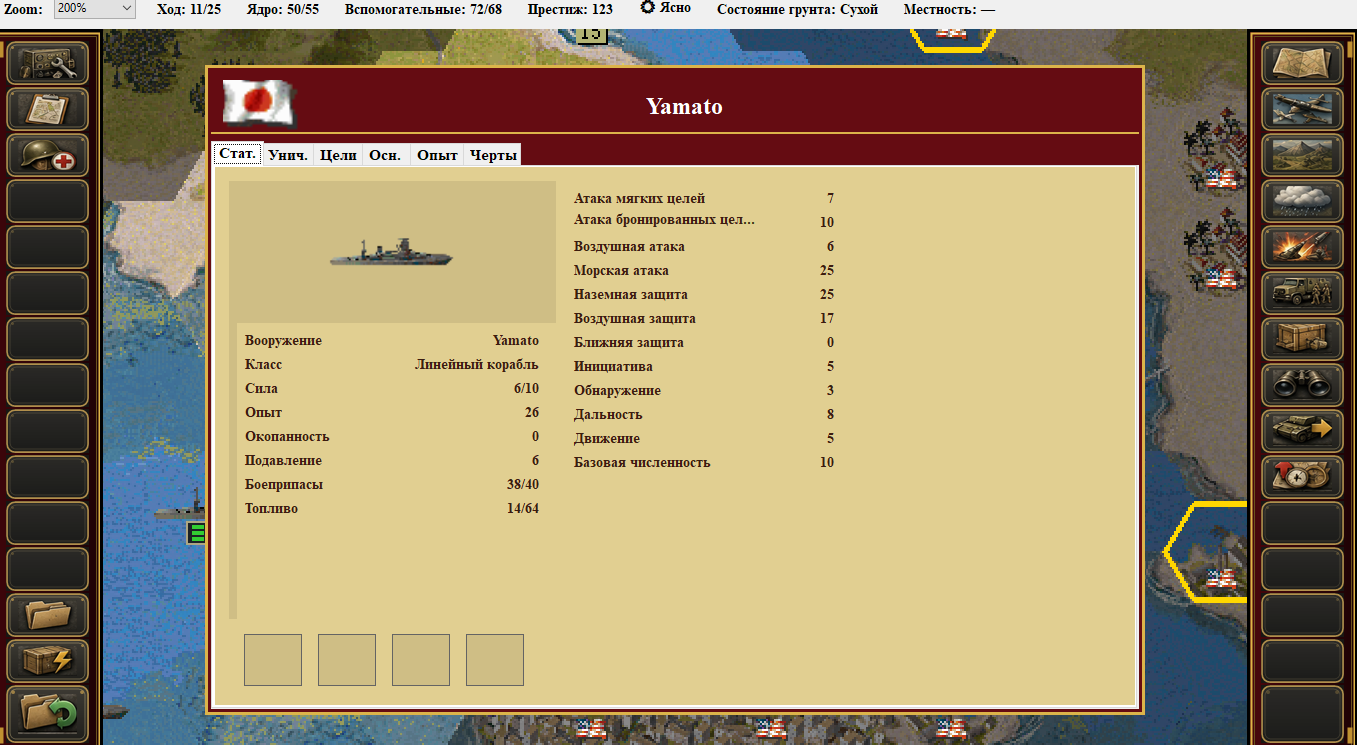Click the crate with lightning bolt icon
Viewport: 1357px width, 745px height.
coord(48,661)
